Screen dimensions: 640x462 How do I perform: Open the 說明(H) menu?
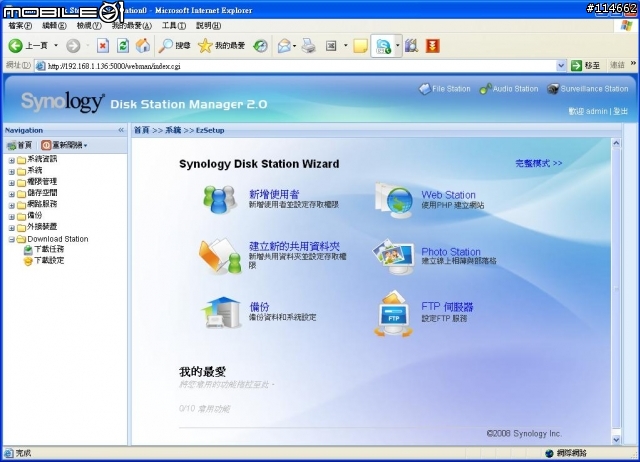click(x=208, y=26)
